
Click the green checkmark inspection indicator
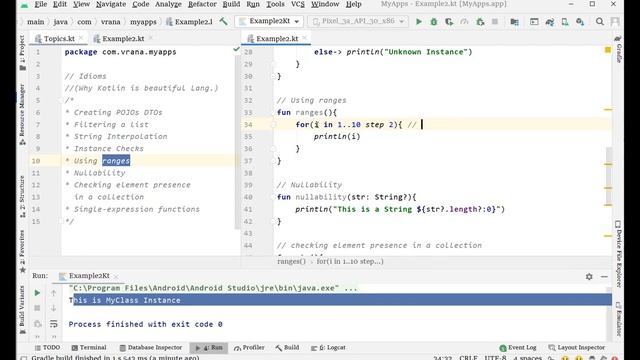coord(236,49)
